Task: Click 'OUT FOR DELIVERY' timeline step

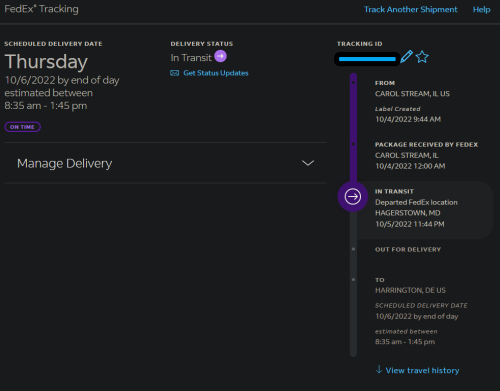Action: pyautogui.click(x=408, y=250)
